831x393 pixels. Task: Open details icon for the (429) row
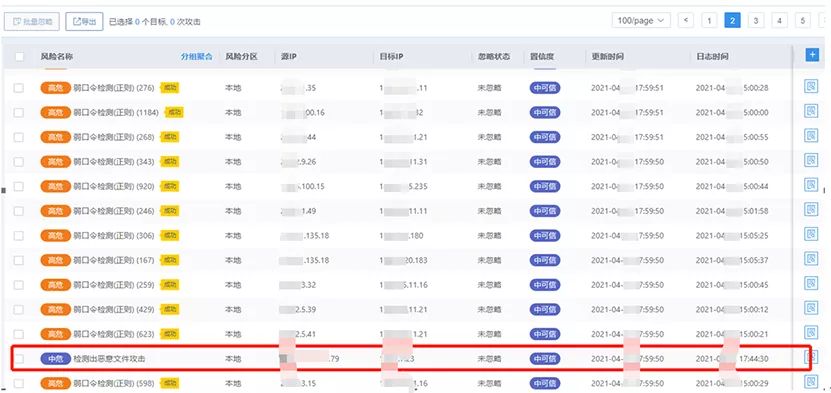point(811,308)
